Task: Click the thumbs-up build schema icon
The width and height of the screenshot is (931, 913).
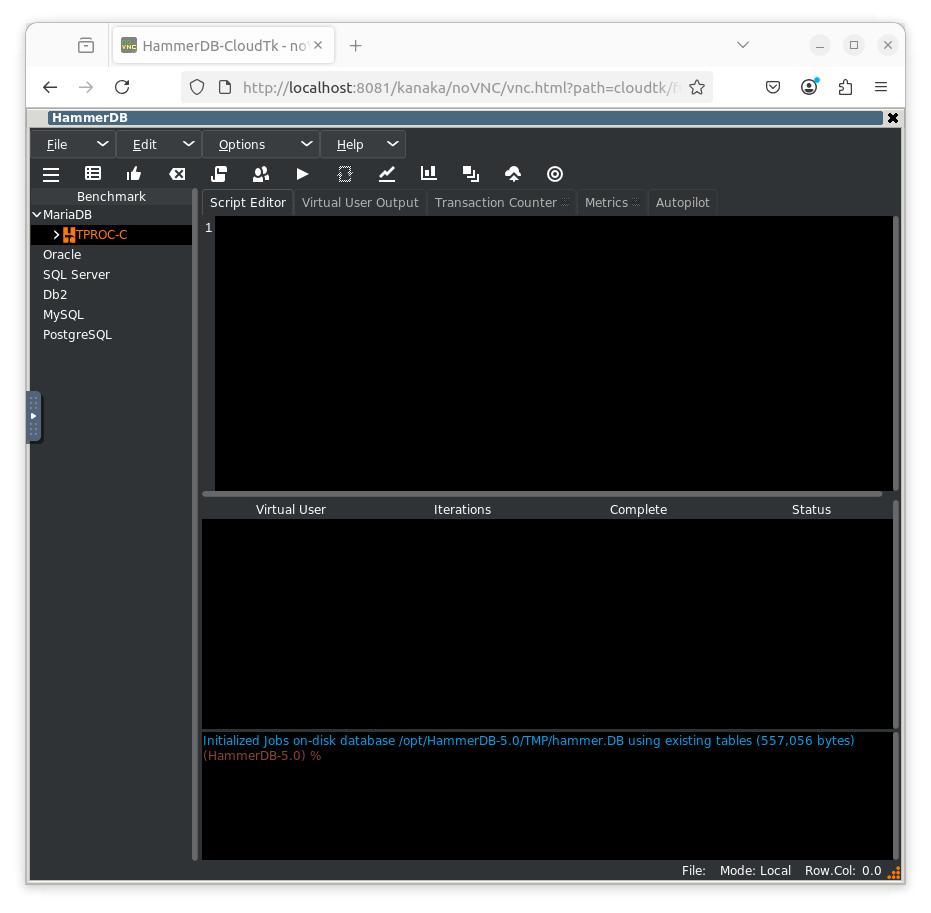Action: tap(134, 174)
